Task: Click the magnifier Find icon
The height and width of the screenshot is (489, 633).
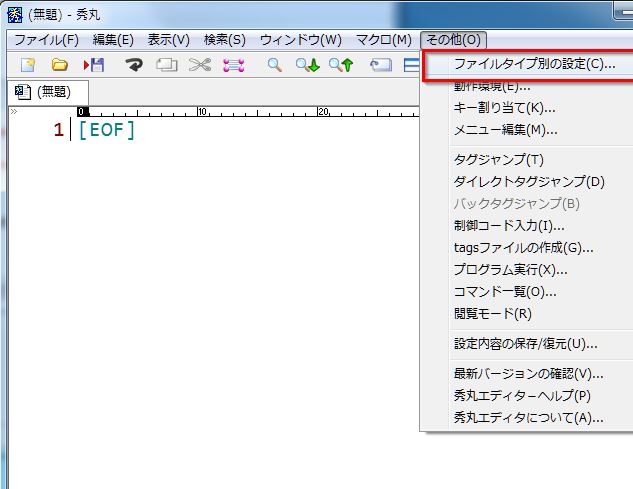Action: (274, 66)
